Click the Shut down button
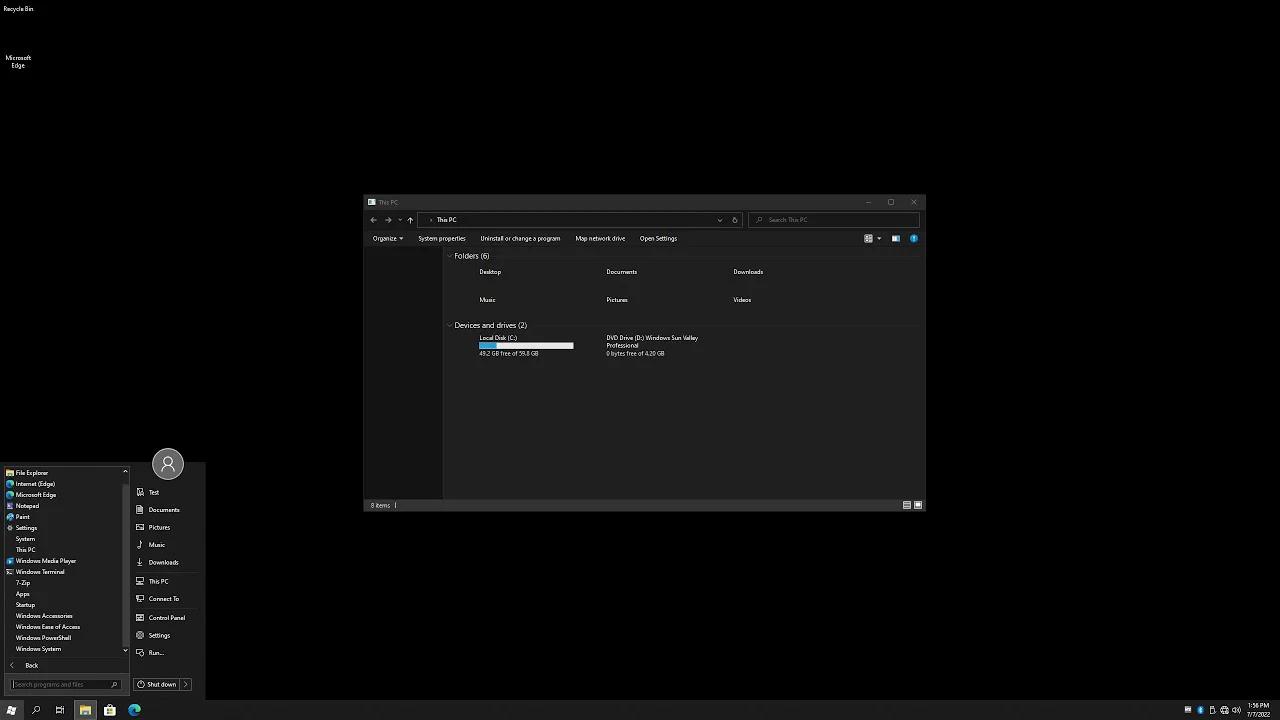The width and height of the screenshot is (1280, 720). 160,684
